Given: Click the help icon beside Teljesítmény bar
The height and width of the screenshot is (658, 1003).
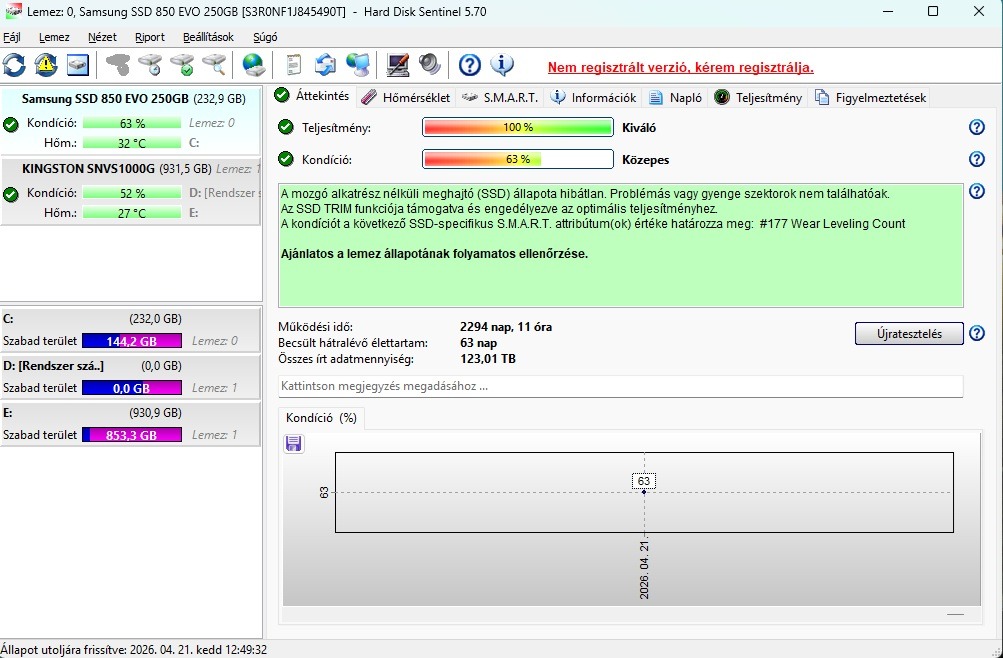Looking at the screenshot, I should [x=977, y=127].
